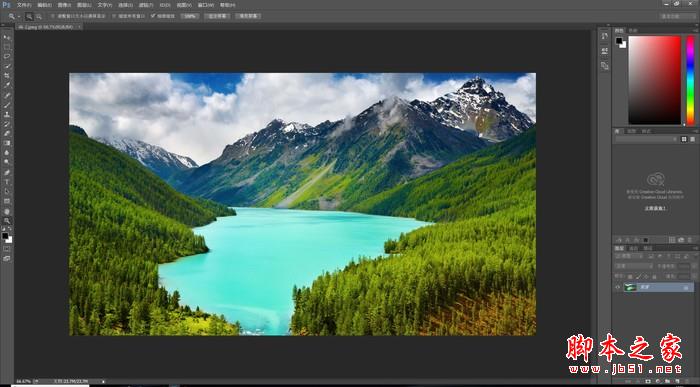Select the Move tool

click(x=7, y=37)
